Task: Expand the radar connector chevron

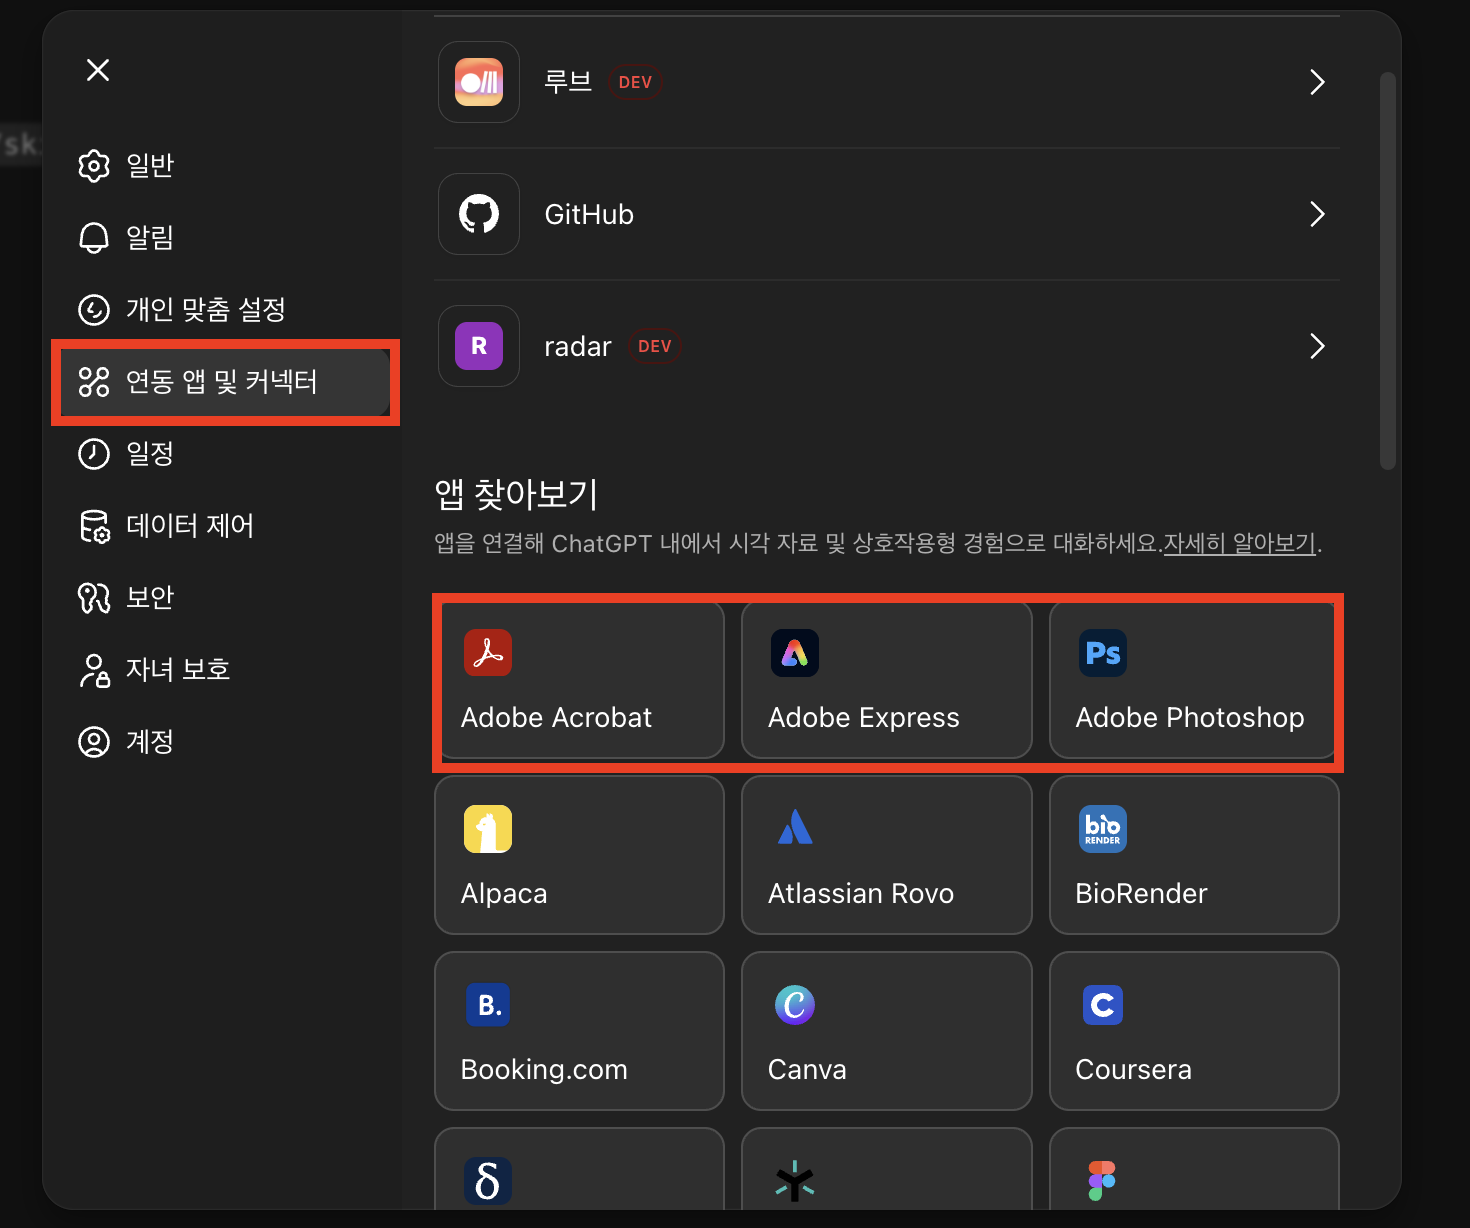Action: coord(1317,346)
